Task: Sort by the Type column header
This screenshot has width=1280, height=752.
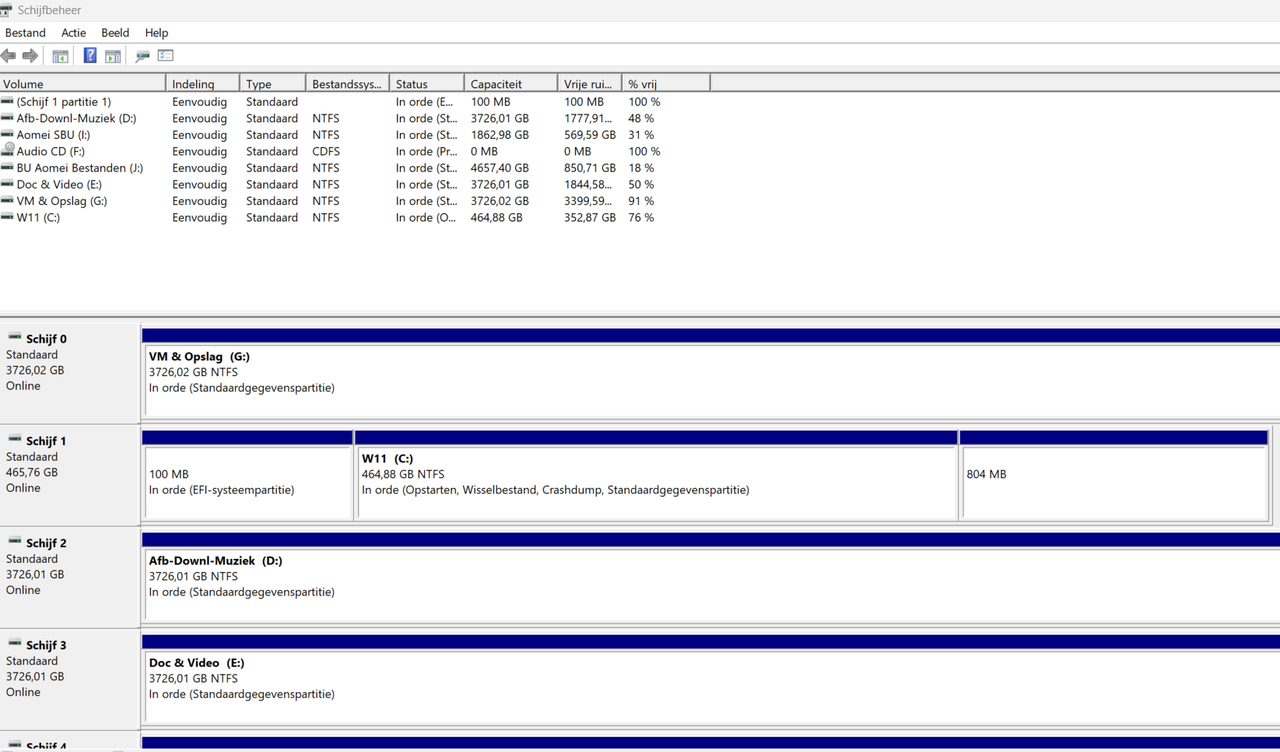Action: pos(273,83)
